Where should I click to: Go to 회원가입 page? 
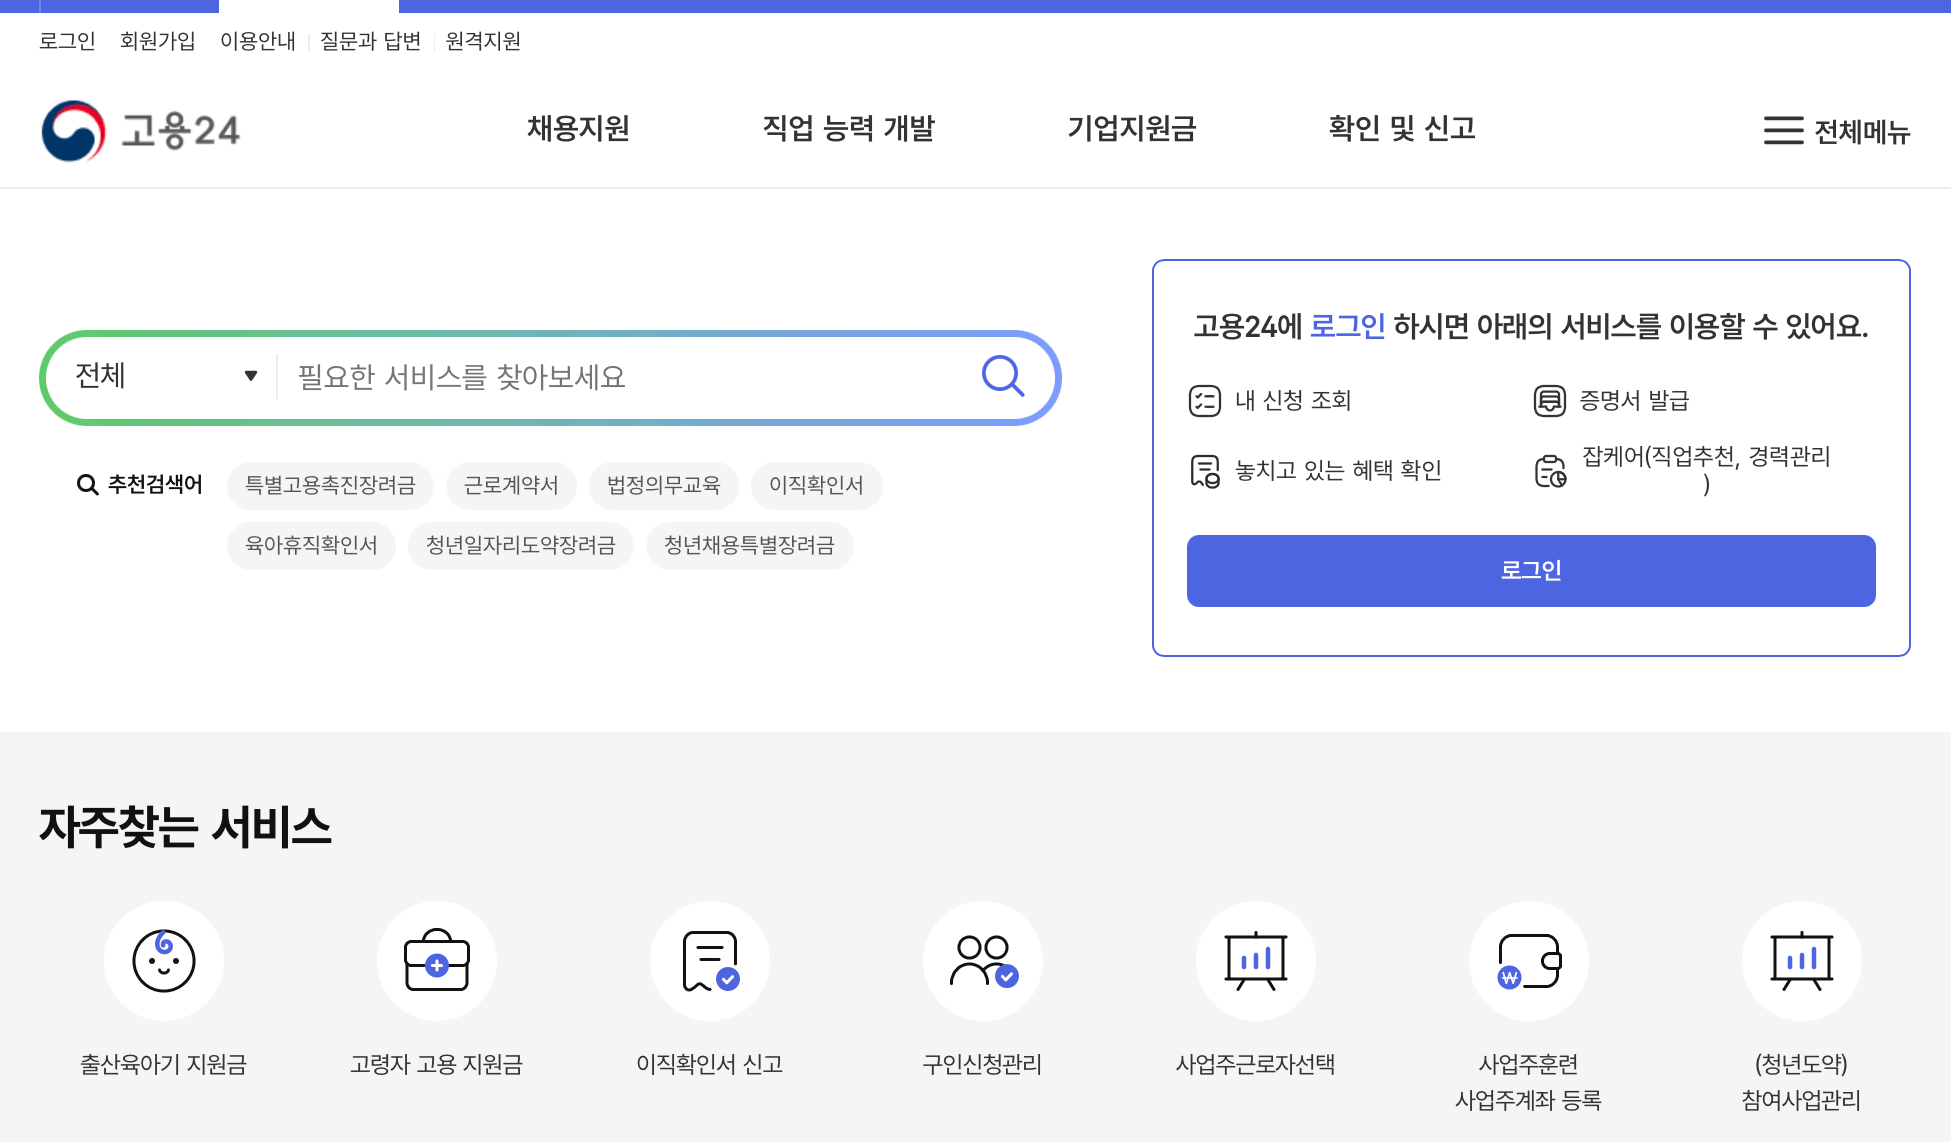157,41
